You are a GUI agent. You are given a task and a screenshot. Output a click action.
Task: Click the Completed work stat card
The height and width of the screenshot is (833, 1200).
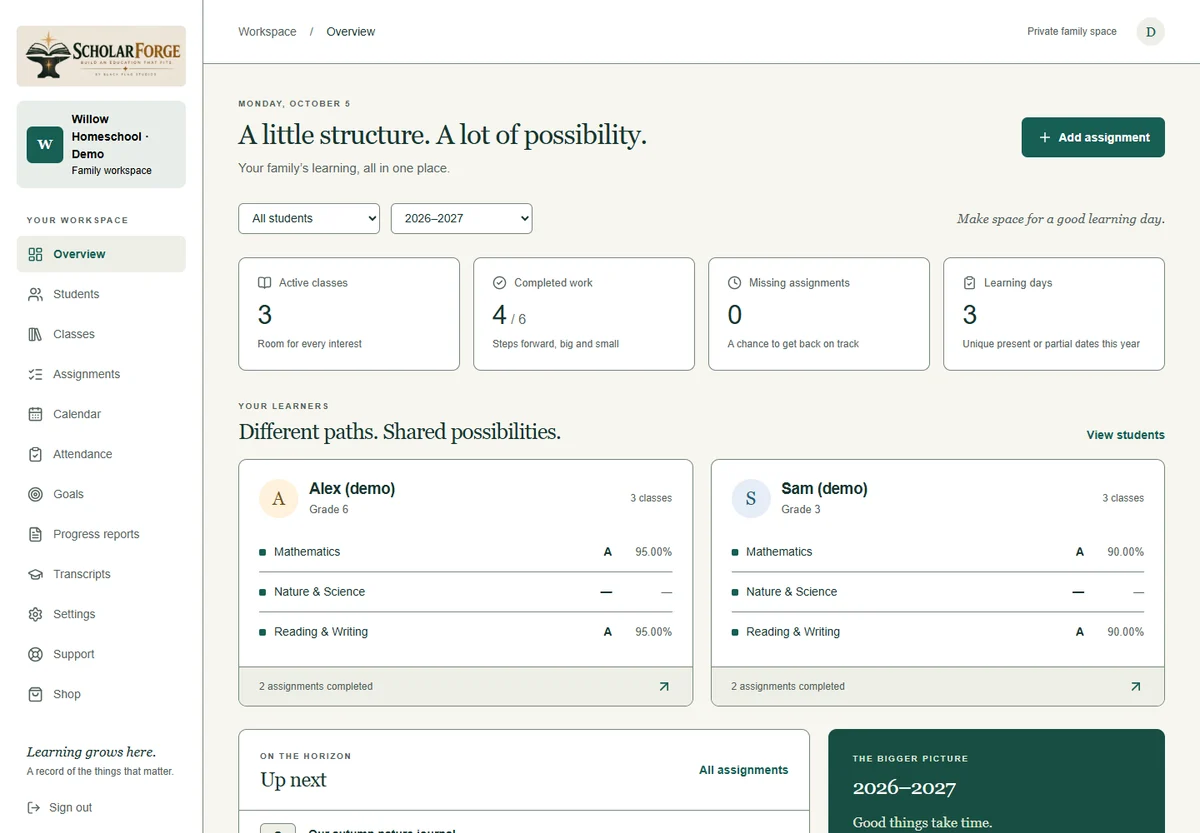coord(584,314)
